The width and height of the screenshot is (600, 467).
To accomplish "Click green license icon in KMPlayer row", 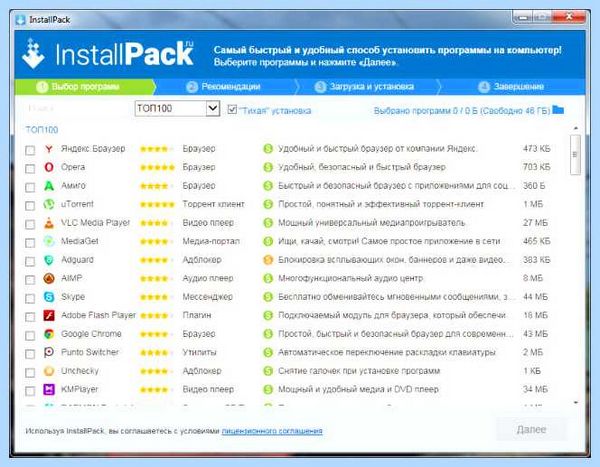I will pos(268,389).
